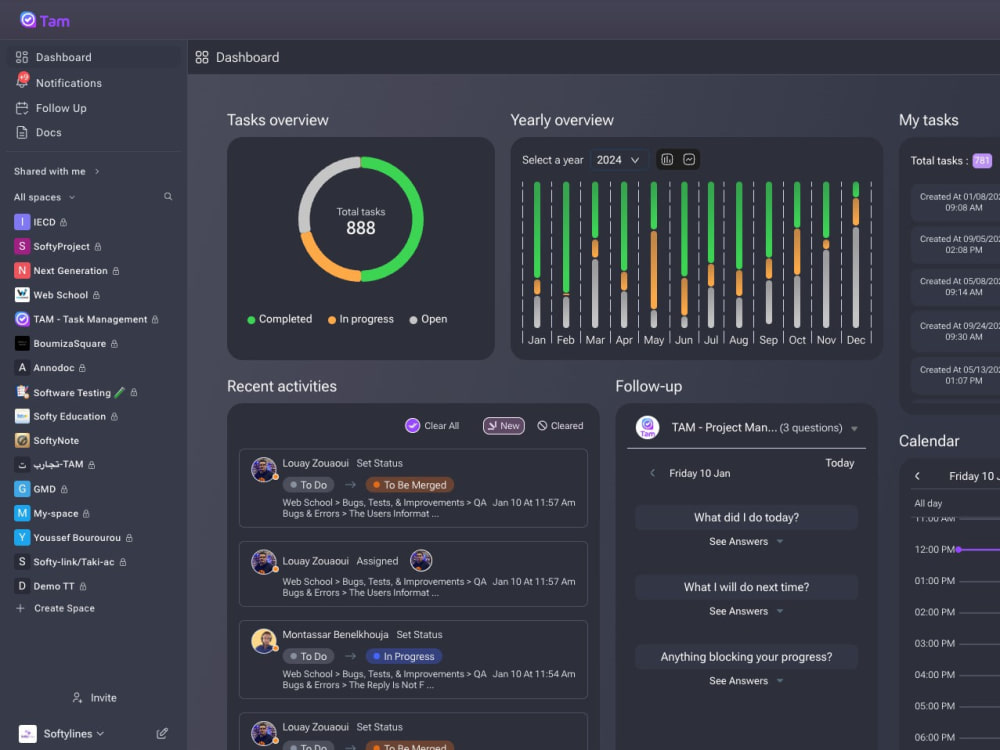Click the Total tasks 888 donut chart
The width and height of the screenshot is (1000, 750).
360,219
